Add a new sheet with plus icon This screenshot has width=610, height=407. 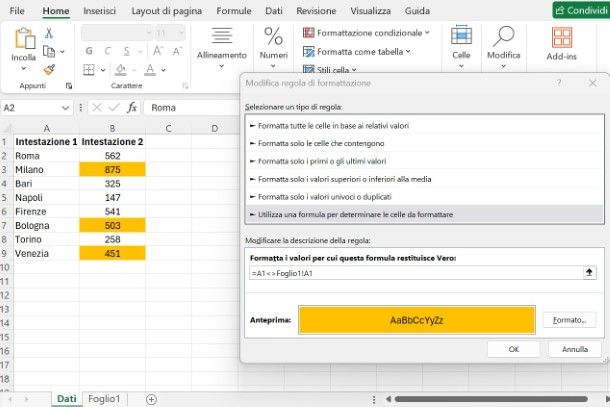[x=151, y=399]
